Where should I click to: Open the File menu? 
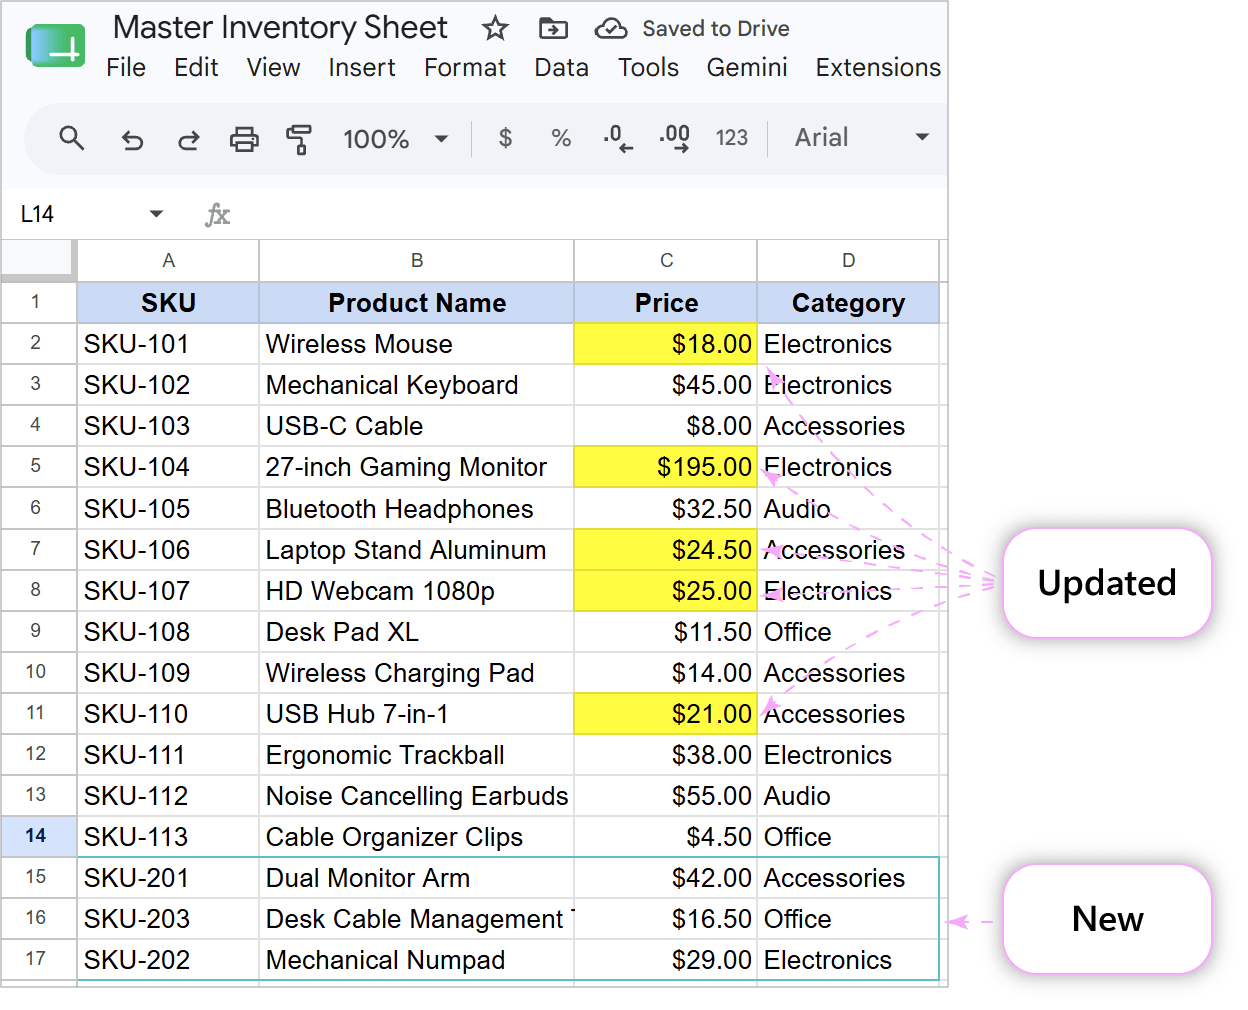click(126, 68)
